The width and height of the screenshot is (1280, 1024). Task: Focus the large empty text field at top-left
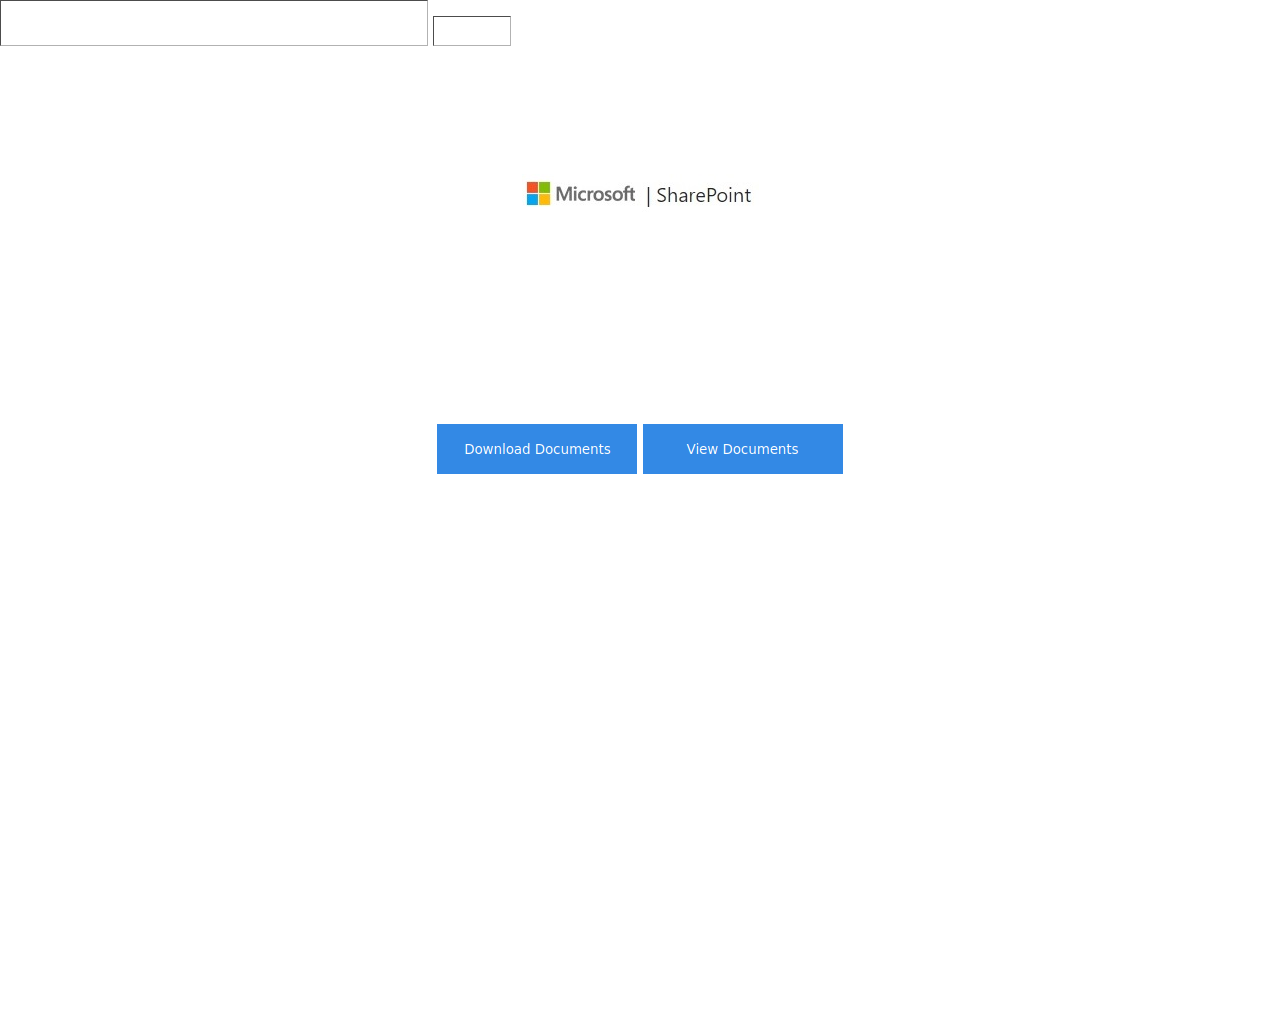click(214, 23)
